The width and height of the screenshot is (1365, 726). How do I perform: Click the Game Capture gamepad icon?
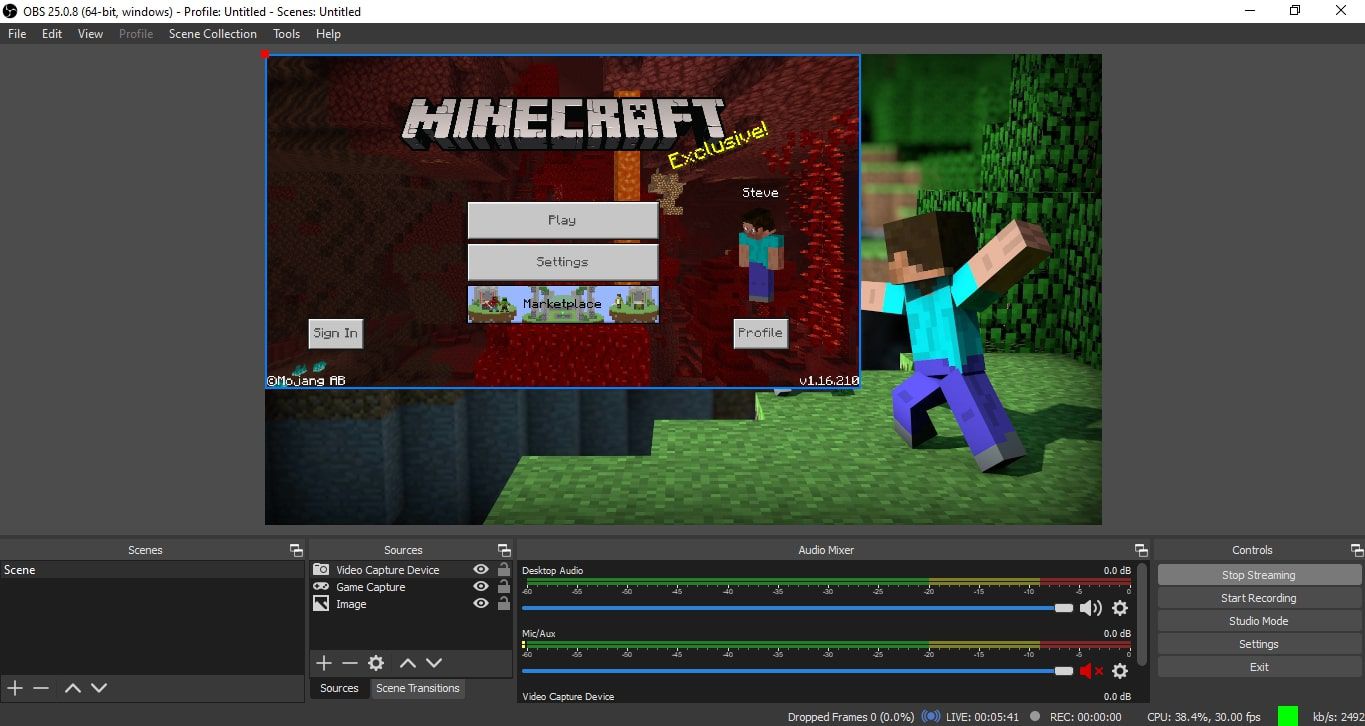coord(321,587)
